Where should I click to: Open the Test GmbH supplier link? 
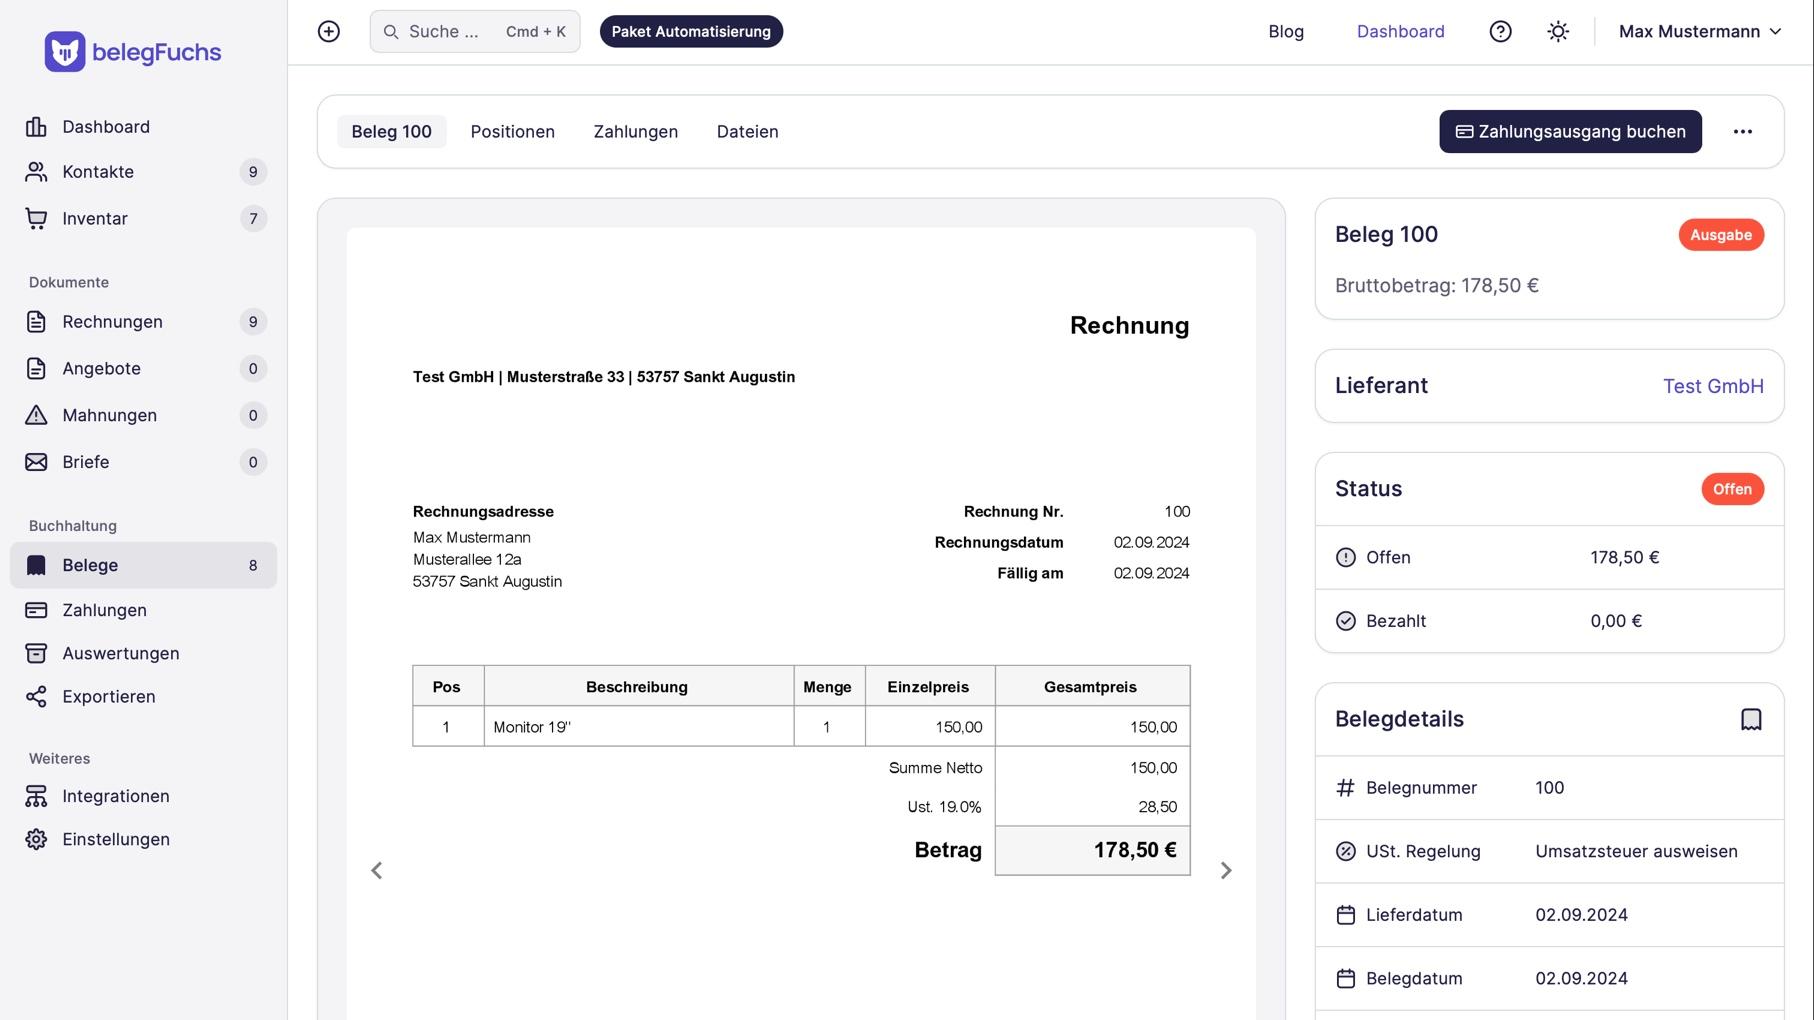[x=1713, y=385]
